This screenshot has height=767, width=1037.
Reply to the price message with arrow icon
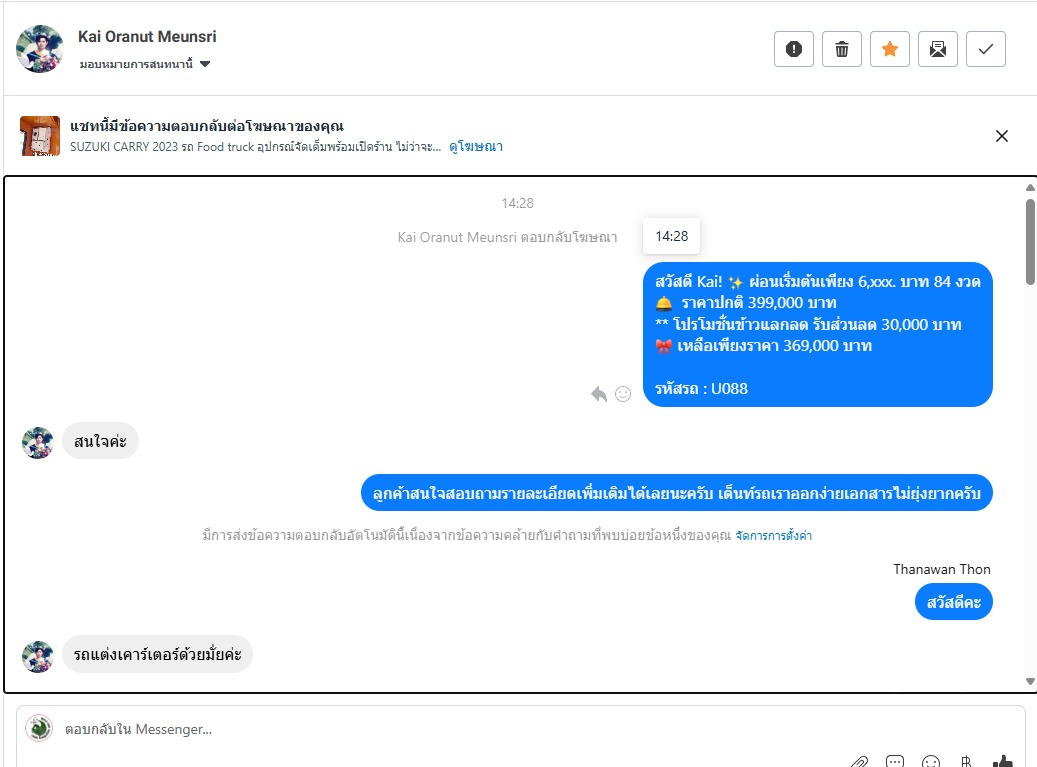[599, 394]
